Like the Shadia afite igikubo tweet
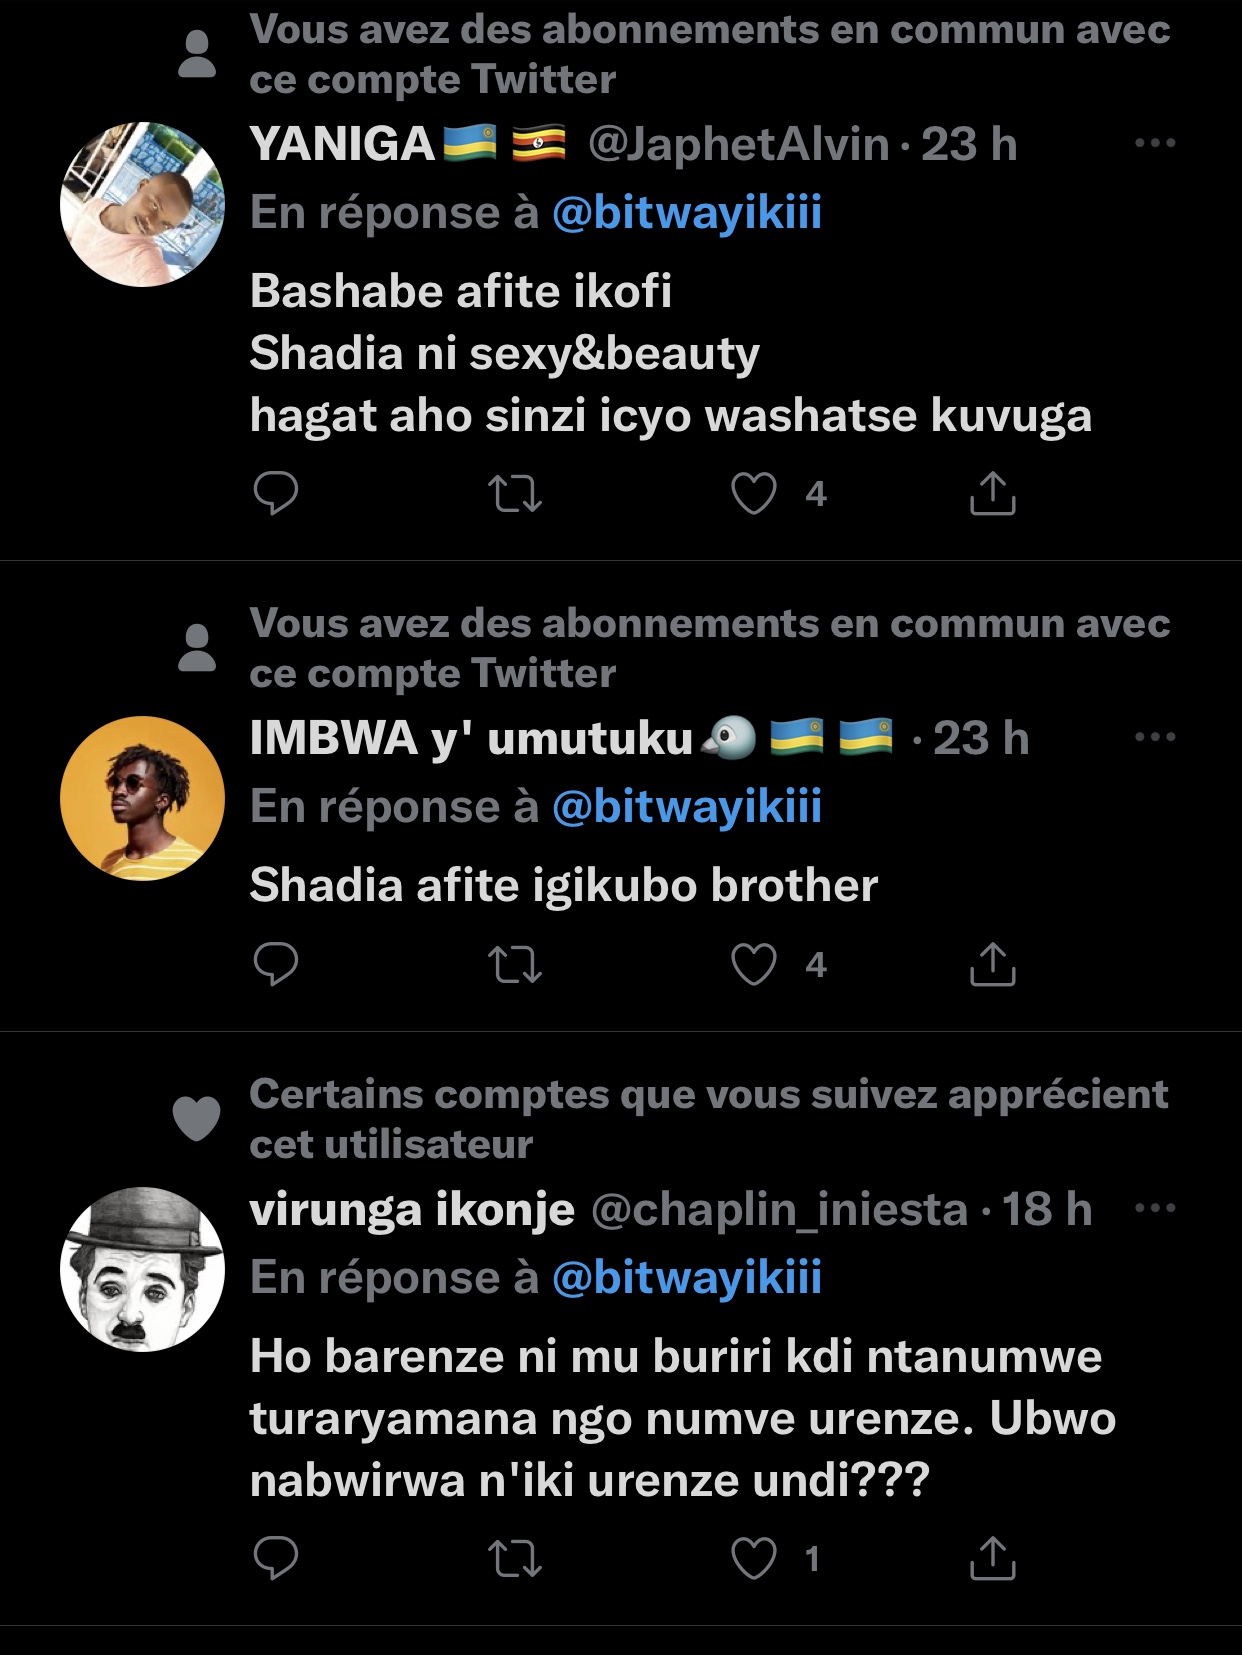This screenshot has height=1655, width=1242. click(754, 964)
